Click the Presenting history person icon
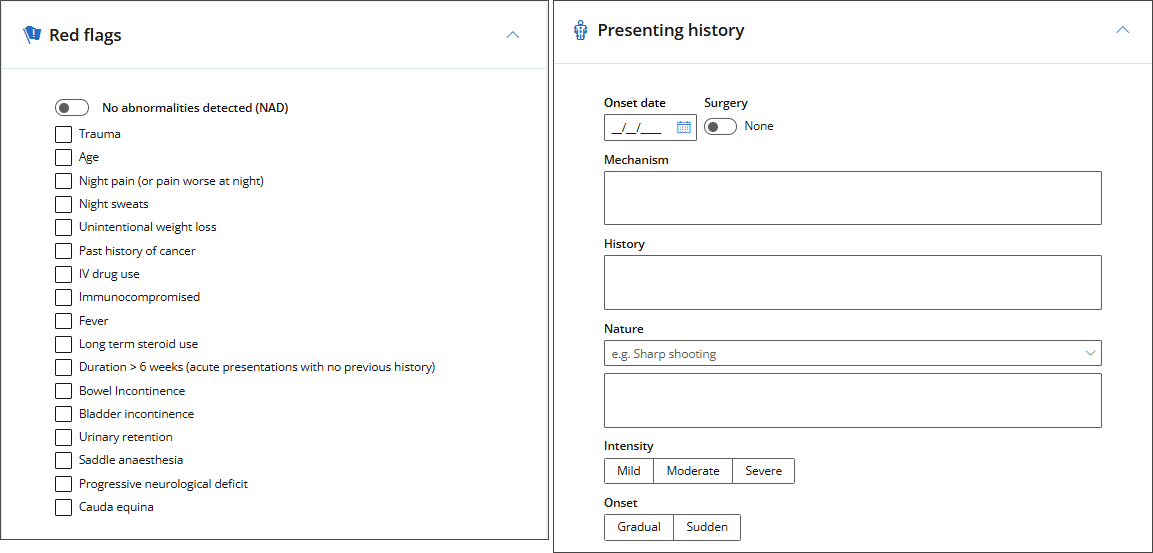Image resolution: width=1153 pixels, height=553 pixels. [581, 31]
